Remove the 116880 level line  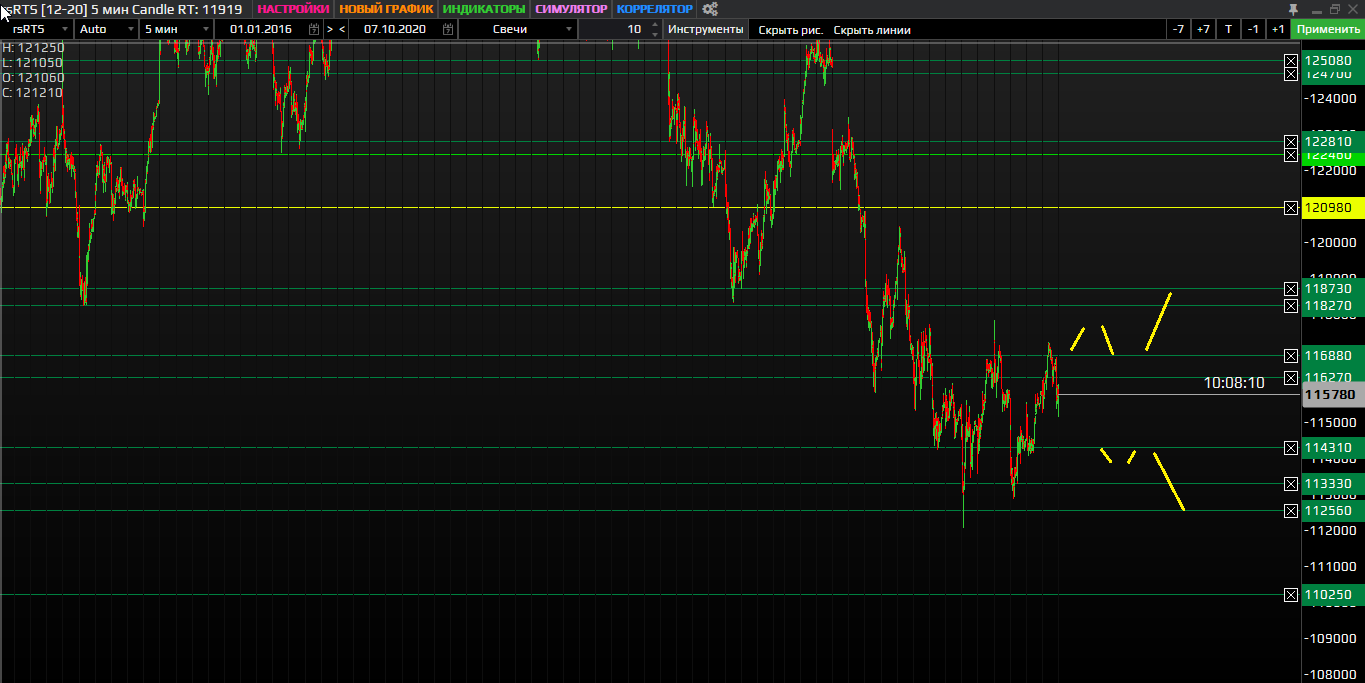point(1290,356)
